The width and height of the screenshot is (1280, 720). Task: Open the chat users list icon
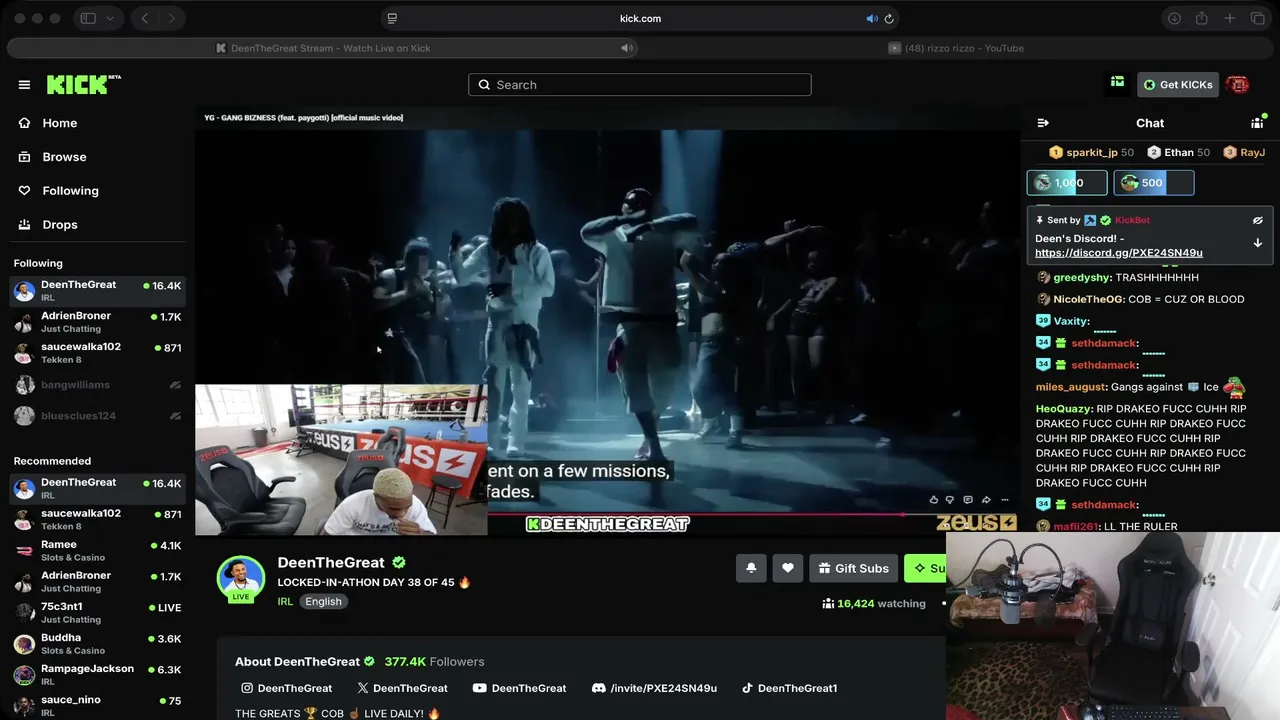1257,123
